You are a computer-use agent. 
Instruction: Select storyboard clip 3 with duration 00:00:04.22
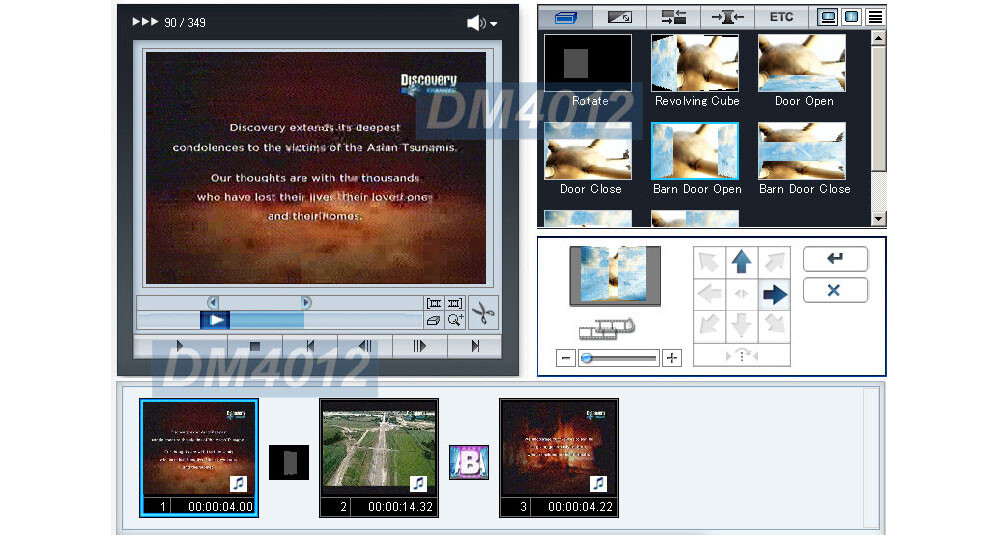click(559, 458)
